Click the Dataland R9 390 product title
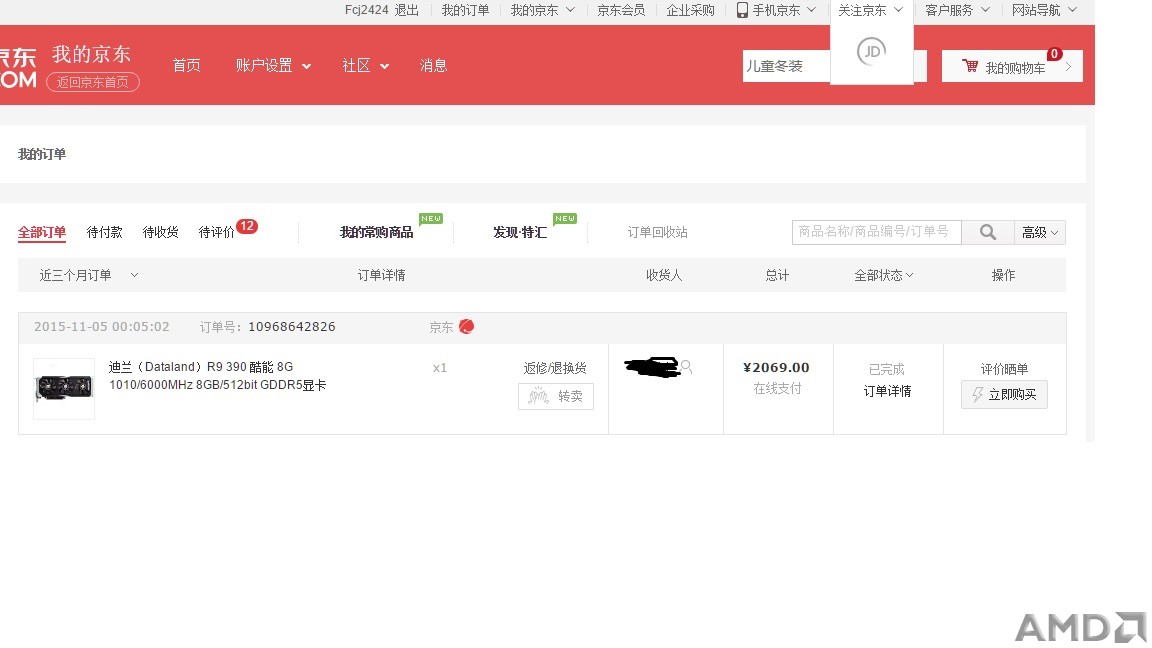The width and height of the screenshot is (1152, 648). [x=217, y=375]
